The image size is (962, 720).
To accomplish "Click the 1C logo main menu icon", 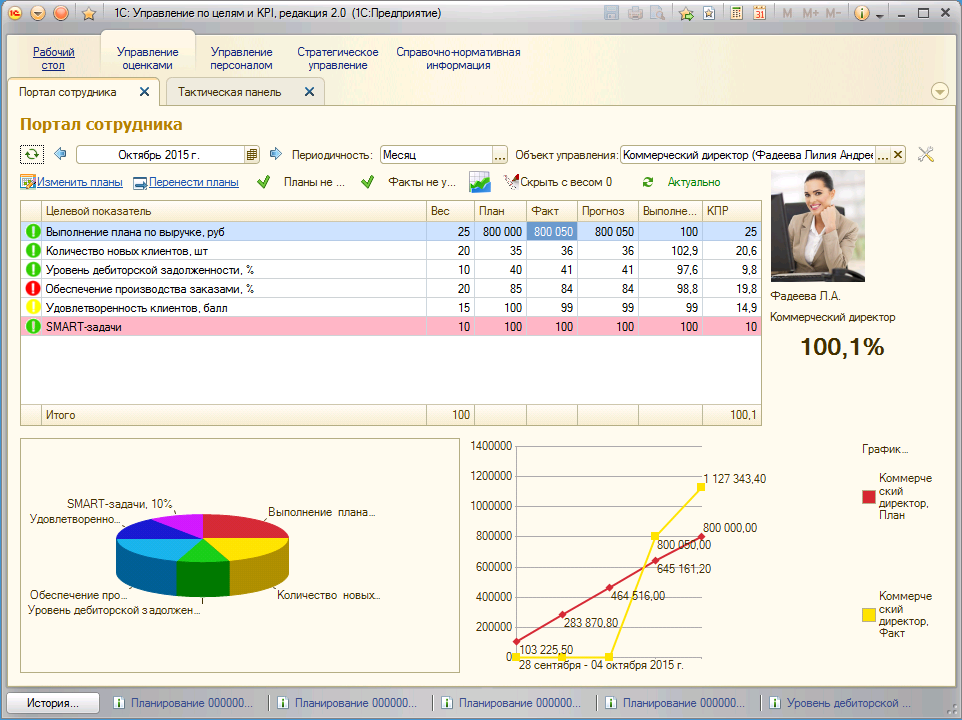I will pos(15,13).
